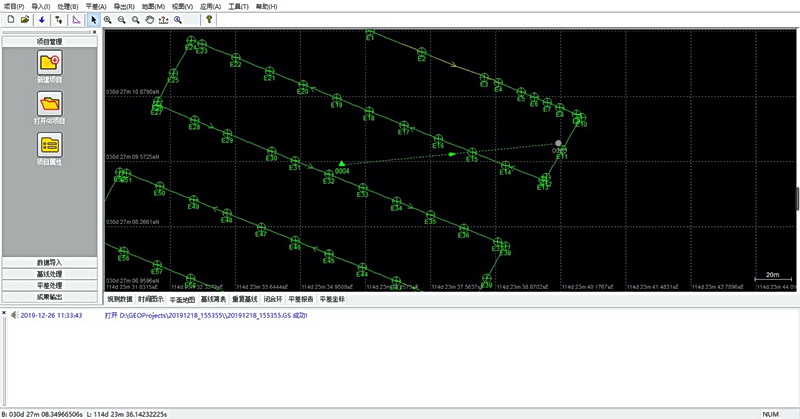800x419 pixels.
Task: Switch to the 闭合环 tab
Action: [x=273, y=299]
